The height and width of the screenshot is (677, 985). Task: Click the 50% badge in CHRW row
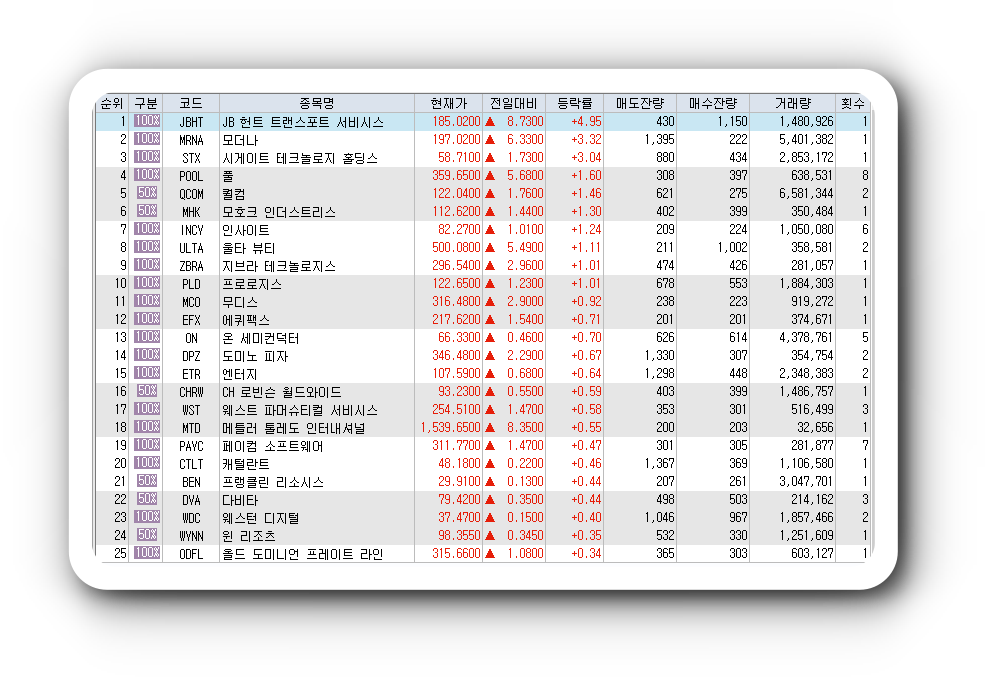tap(147, 391)
